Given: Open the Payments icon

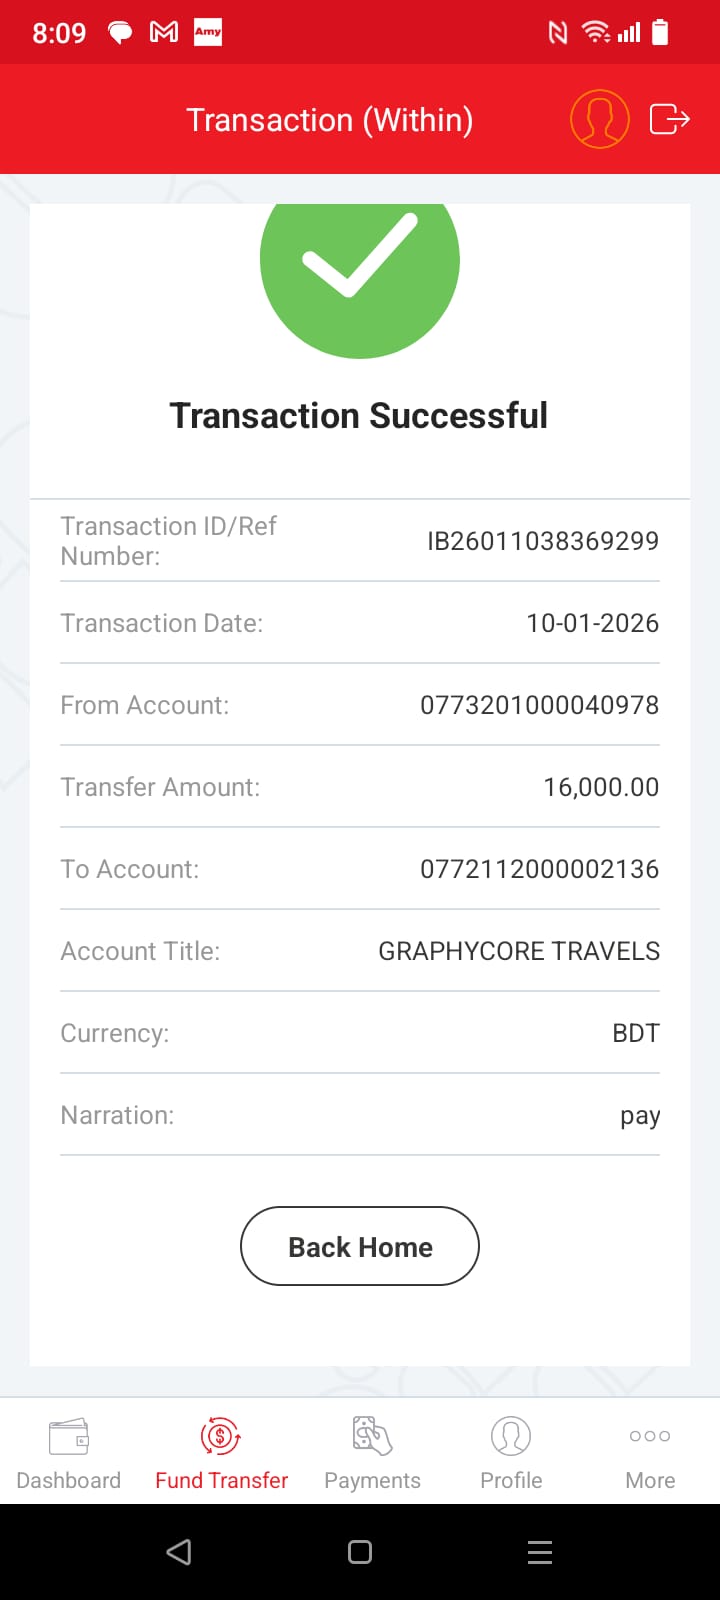Looking at the screenshot, I should [372, 1437].
